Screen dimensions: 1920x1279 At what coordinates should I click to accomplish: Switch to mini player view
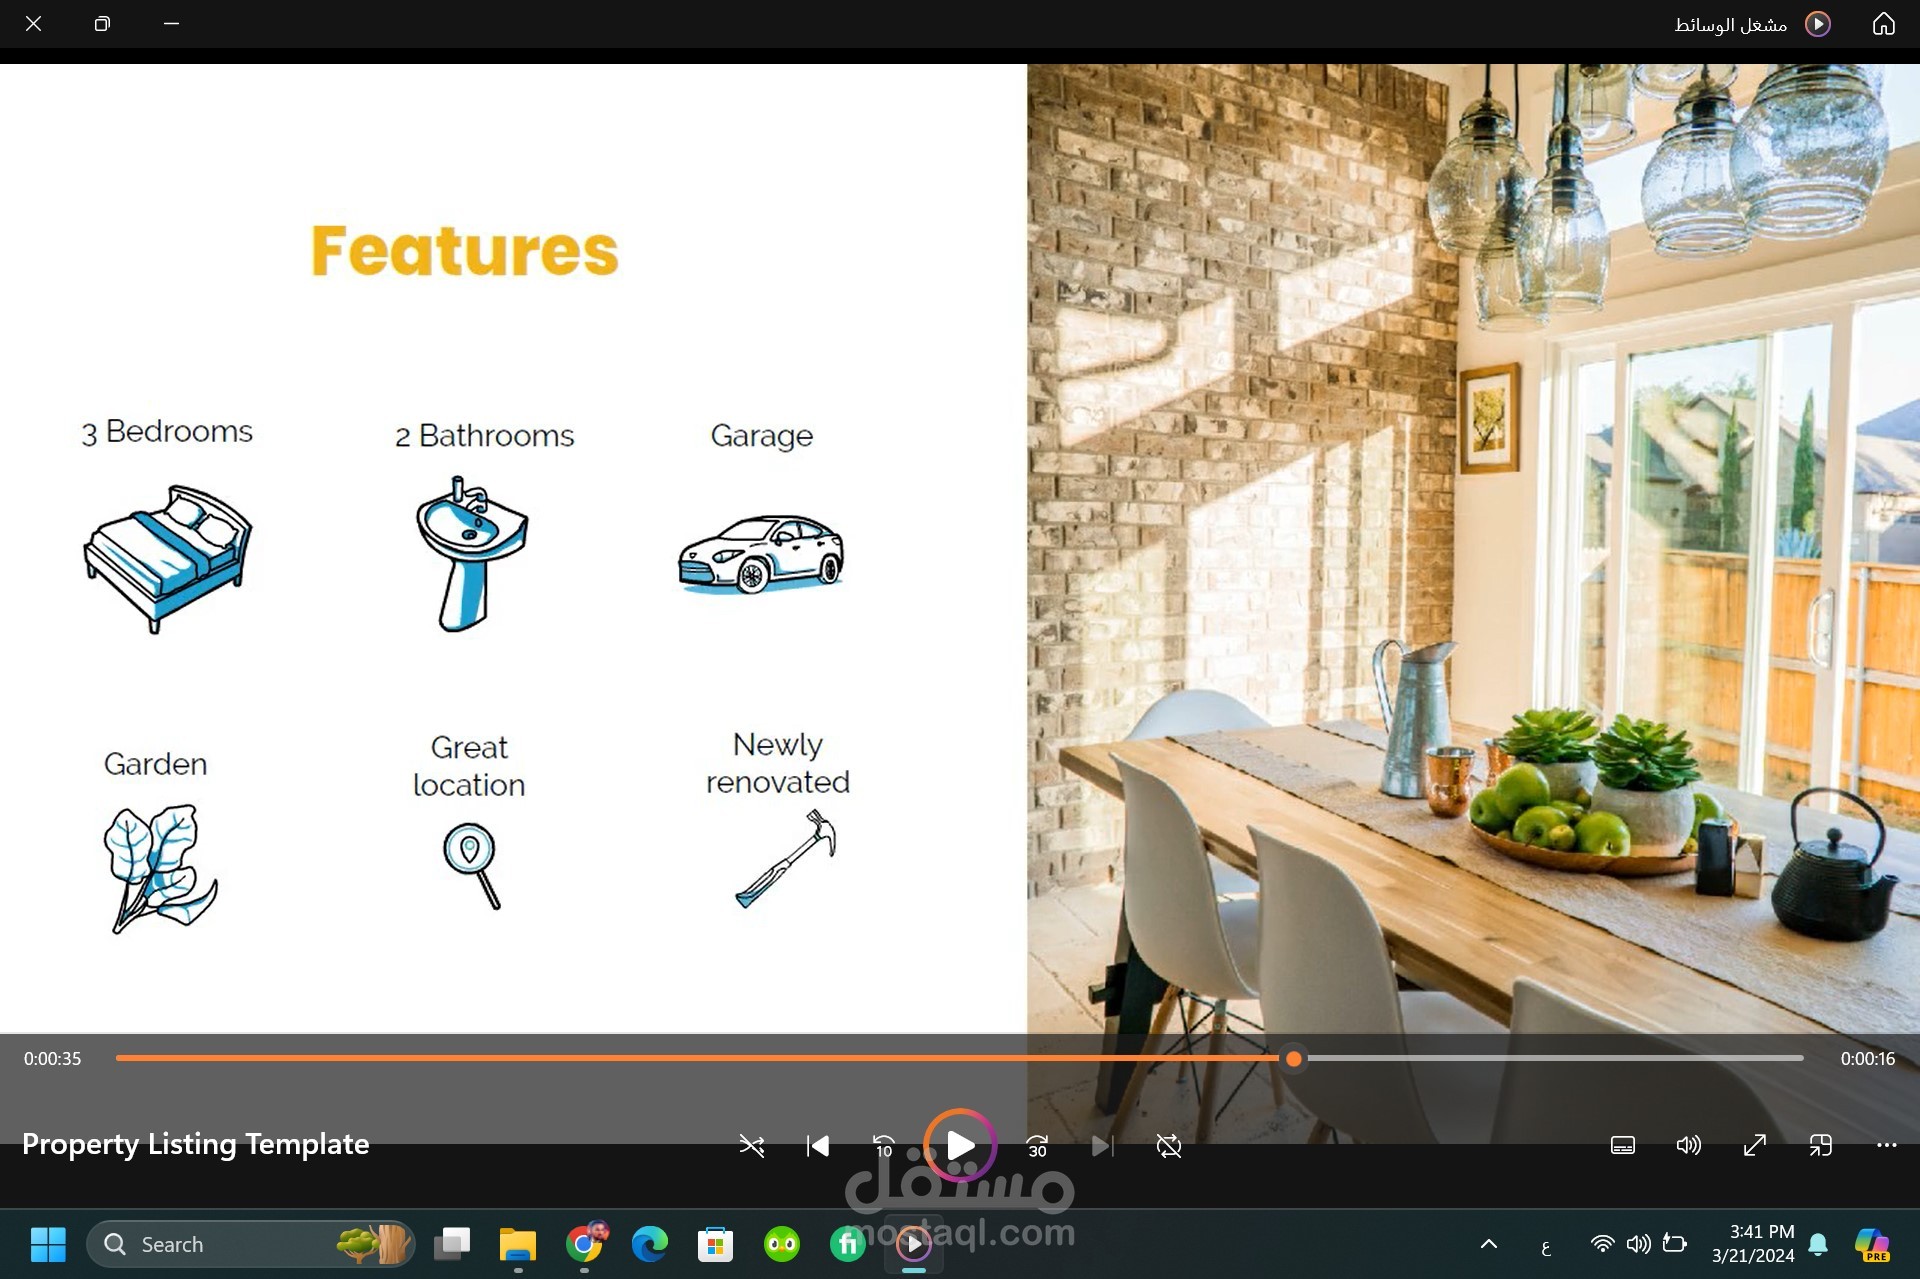[1820, 1146]
